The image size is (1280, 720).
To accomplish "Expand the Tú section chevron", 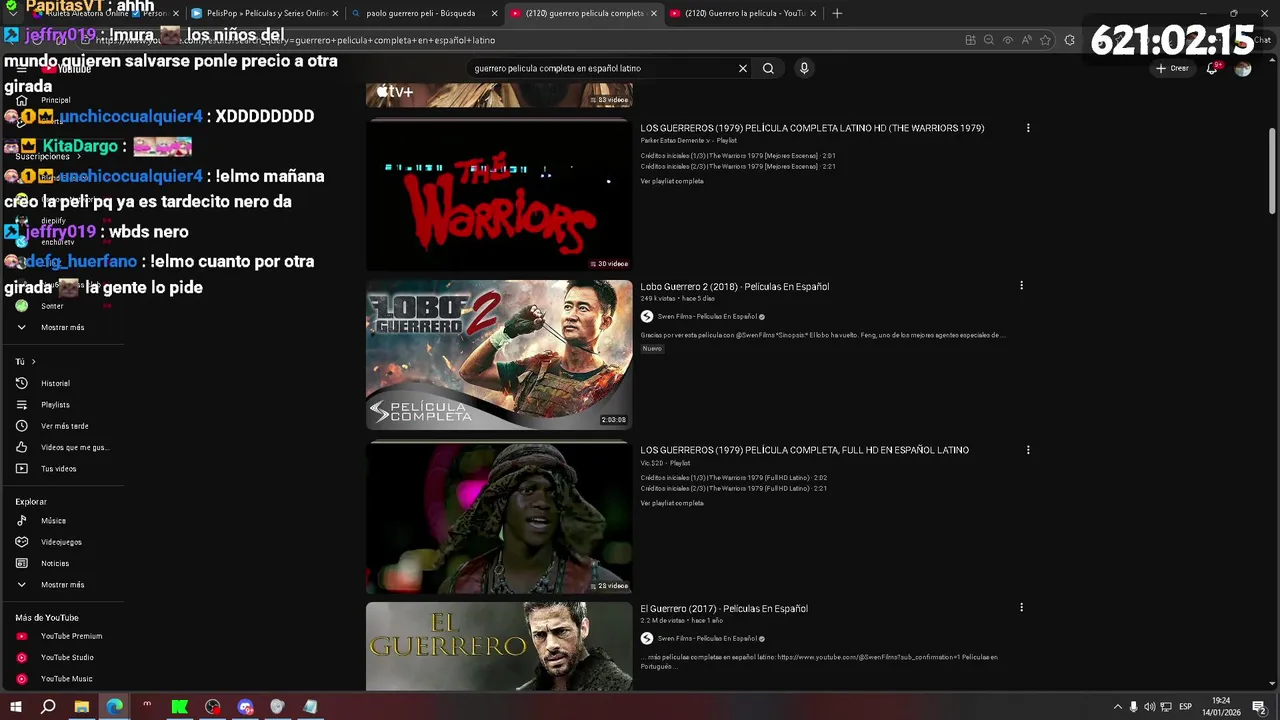I will 33,362.
